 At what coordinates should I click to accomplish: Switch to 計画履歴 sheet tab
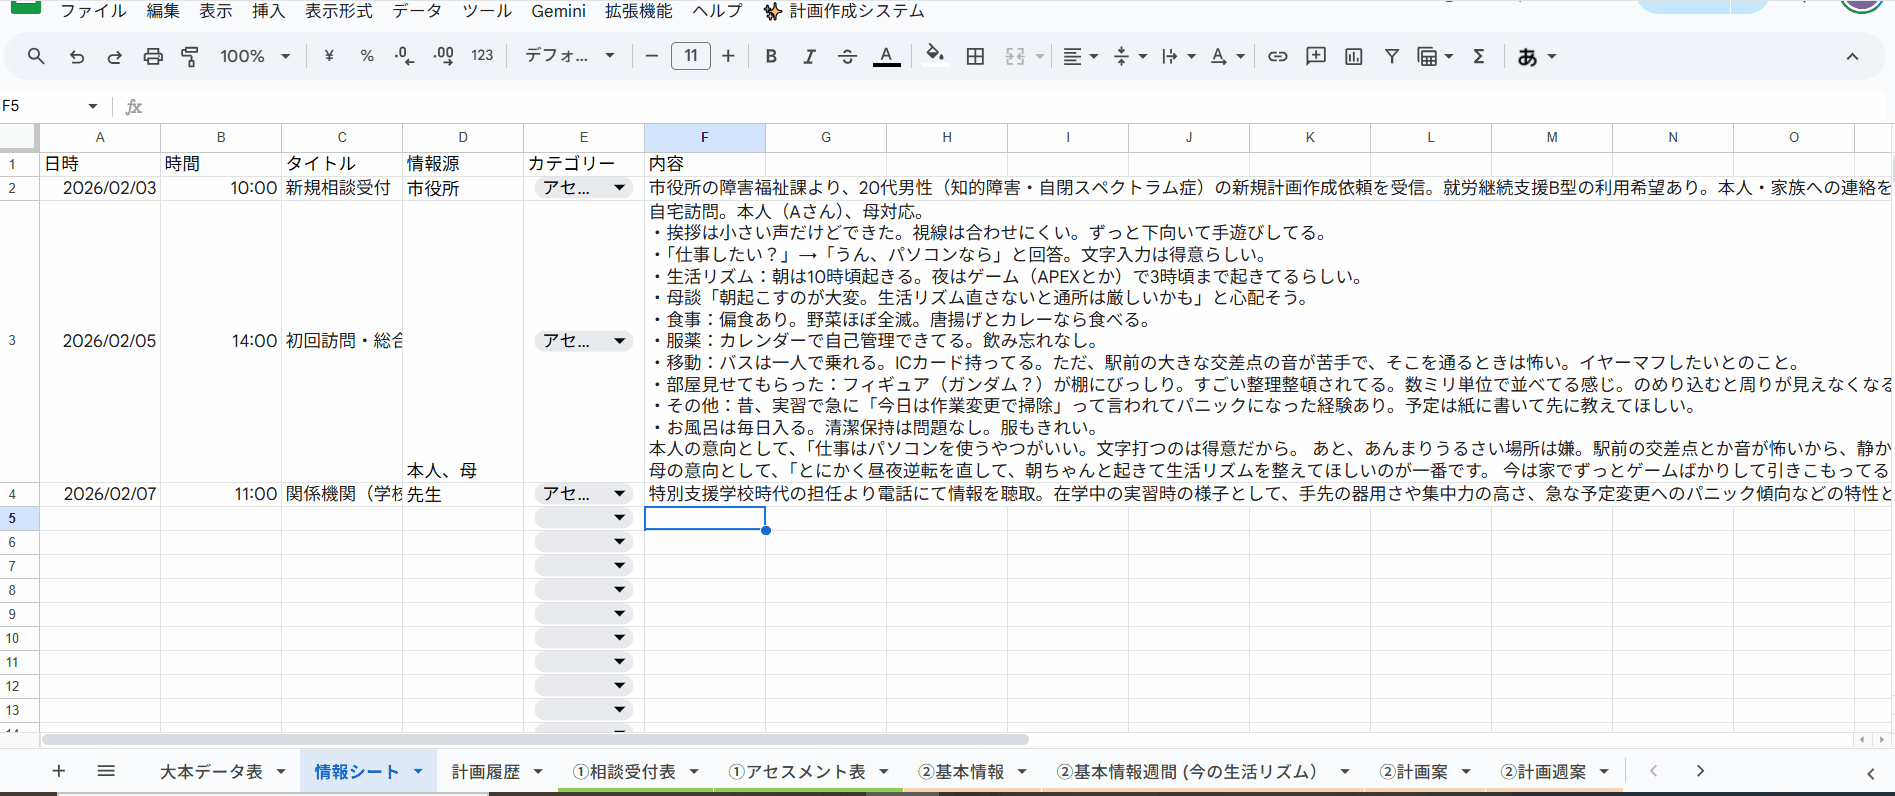pos(486,772)
